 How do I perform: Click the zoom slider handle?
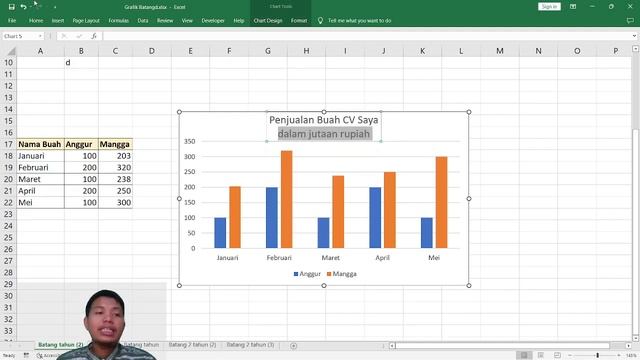598,356
